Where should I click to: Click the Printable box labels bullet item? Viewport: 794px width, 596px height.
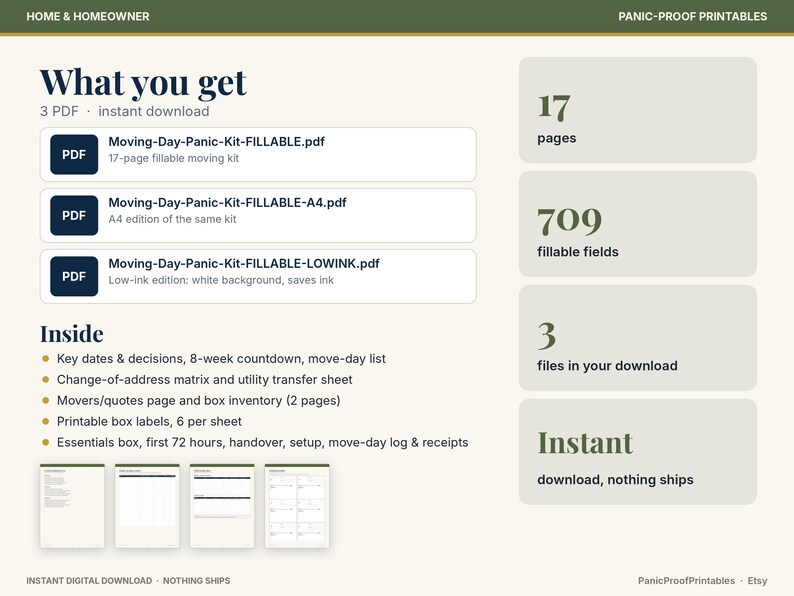pyautogui.click(x=149, y=421)
